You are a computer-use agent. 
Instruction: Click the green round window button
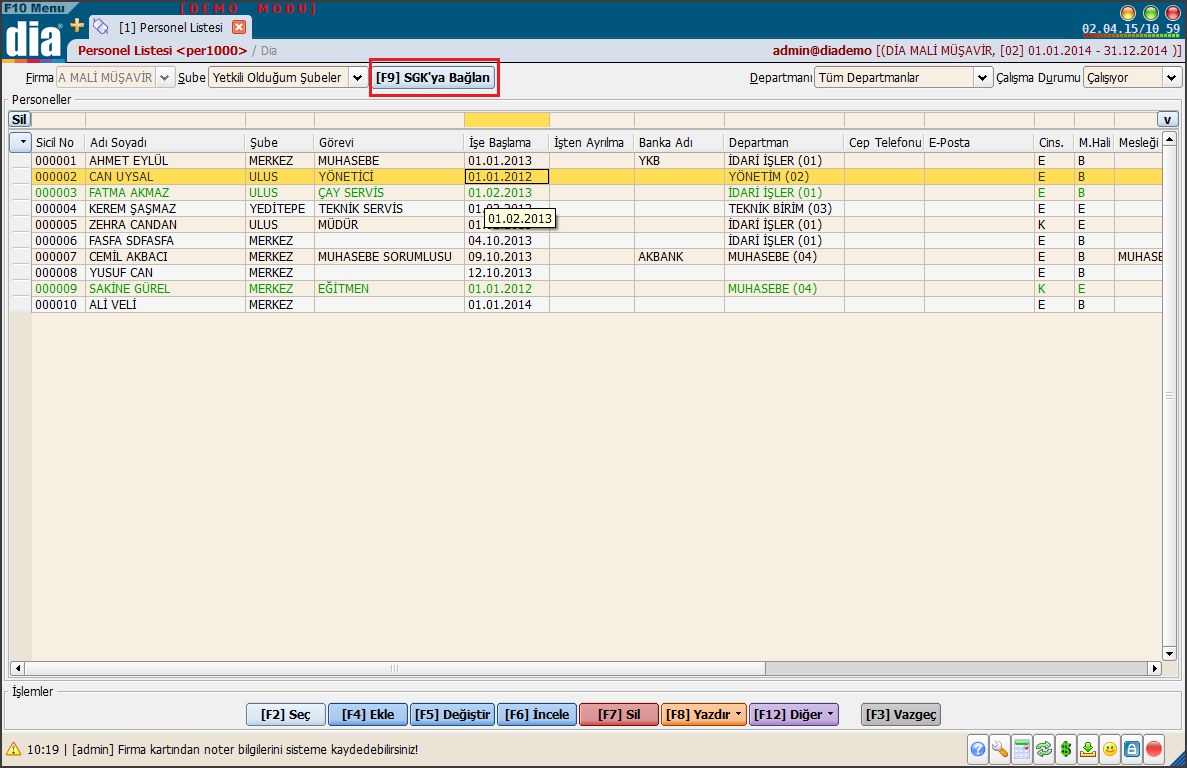click(1151, 13)
